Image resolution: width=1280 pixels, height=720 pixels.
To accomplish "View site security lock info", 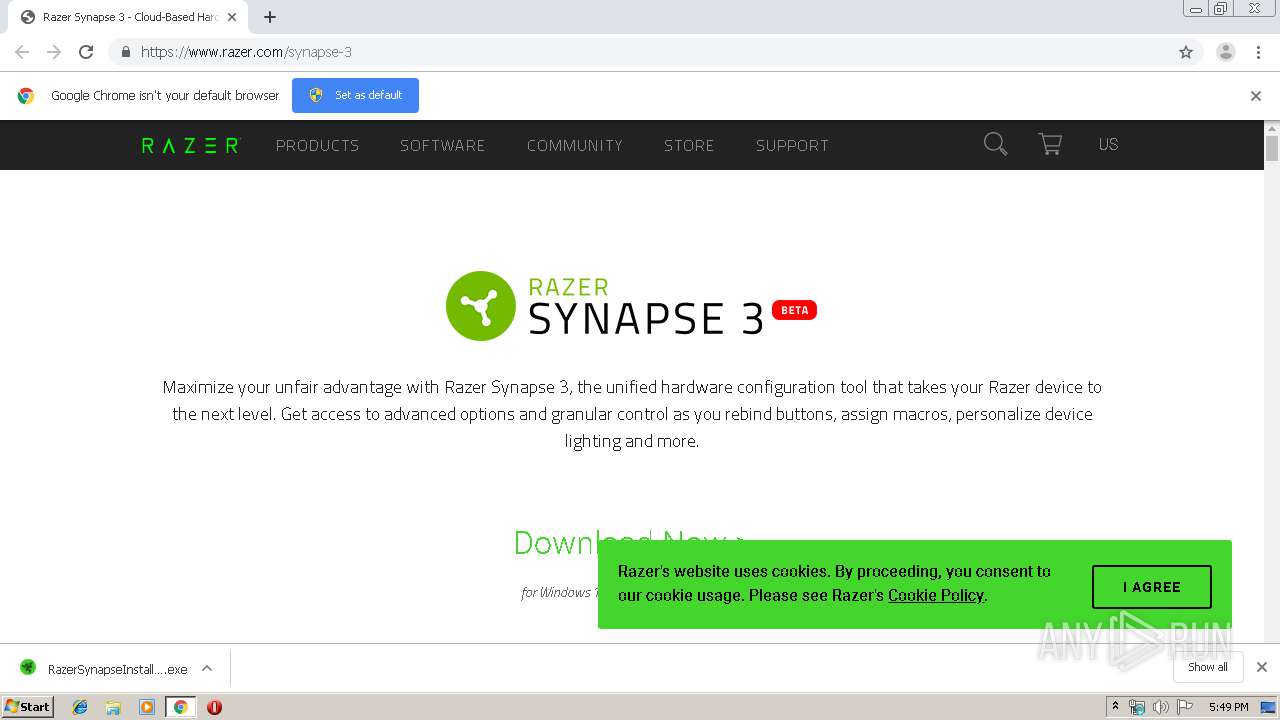I will coord(125,52).
